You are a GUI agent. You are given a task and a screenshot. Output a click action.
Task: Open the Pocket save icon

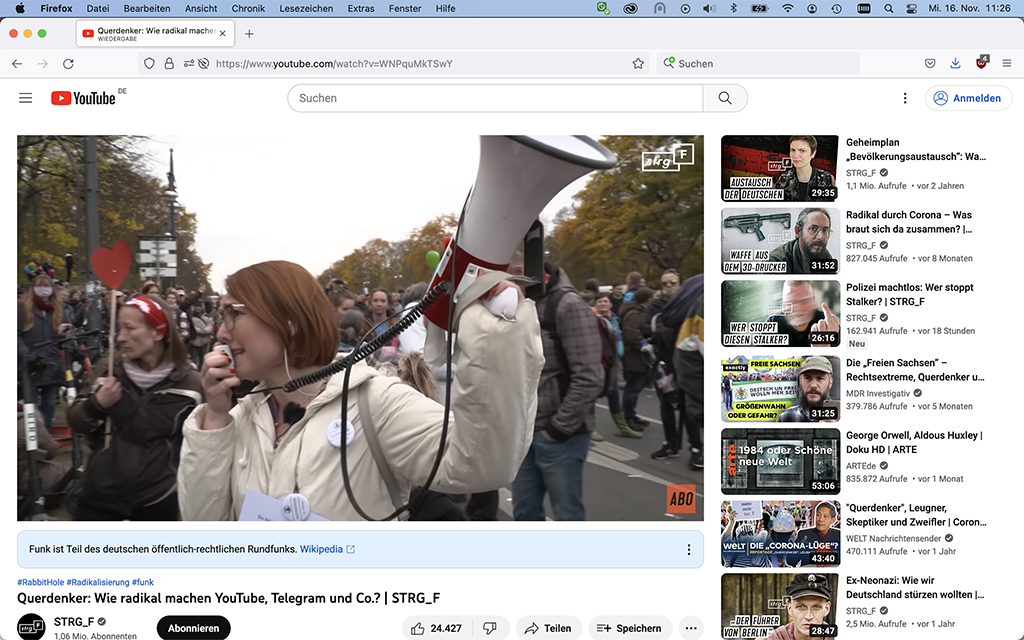tap(930, 63)
